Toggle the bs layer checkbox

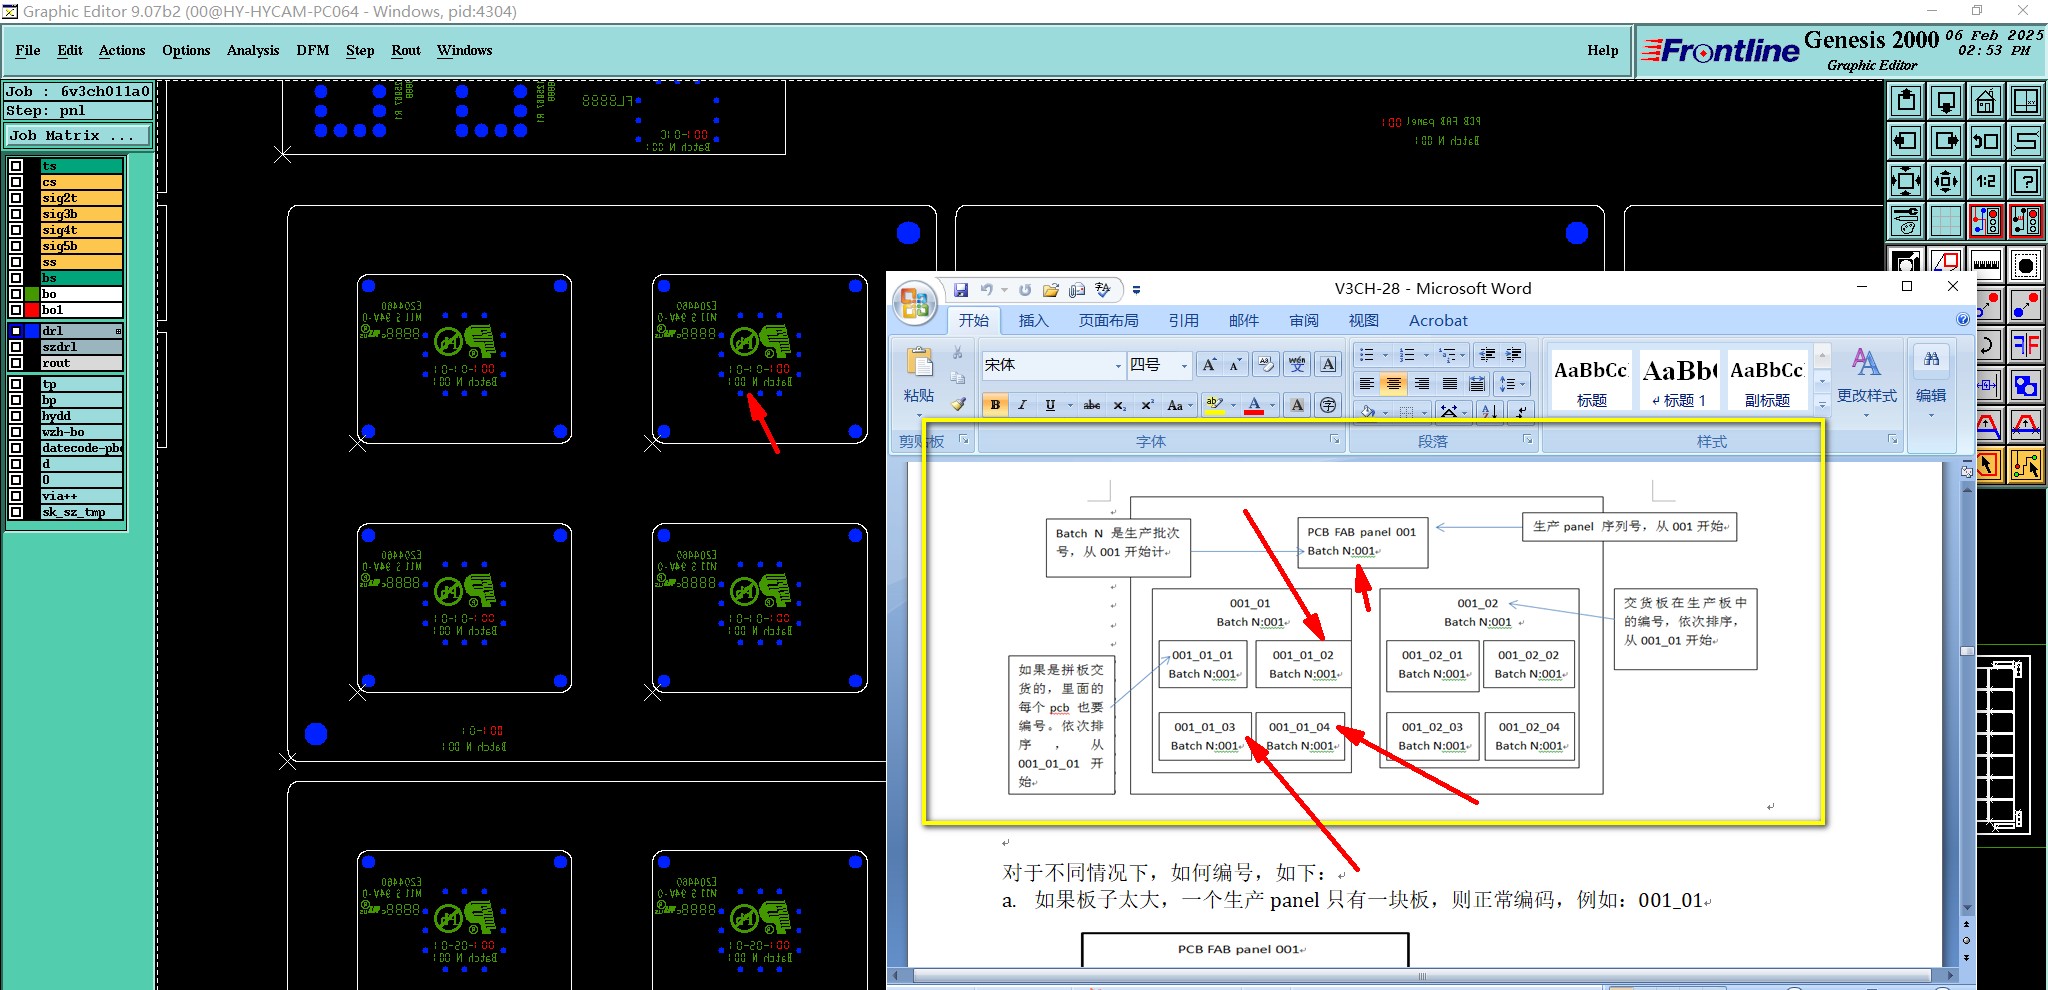click(16, 278)
